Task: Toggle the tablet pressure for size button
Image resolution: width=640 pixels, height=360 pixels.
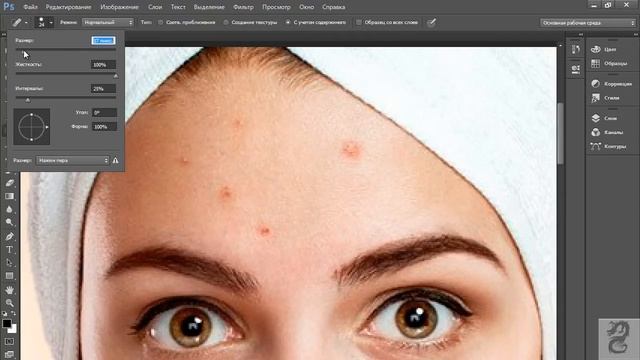Action: pos(431,22)
